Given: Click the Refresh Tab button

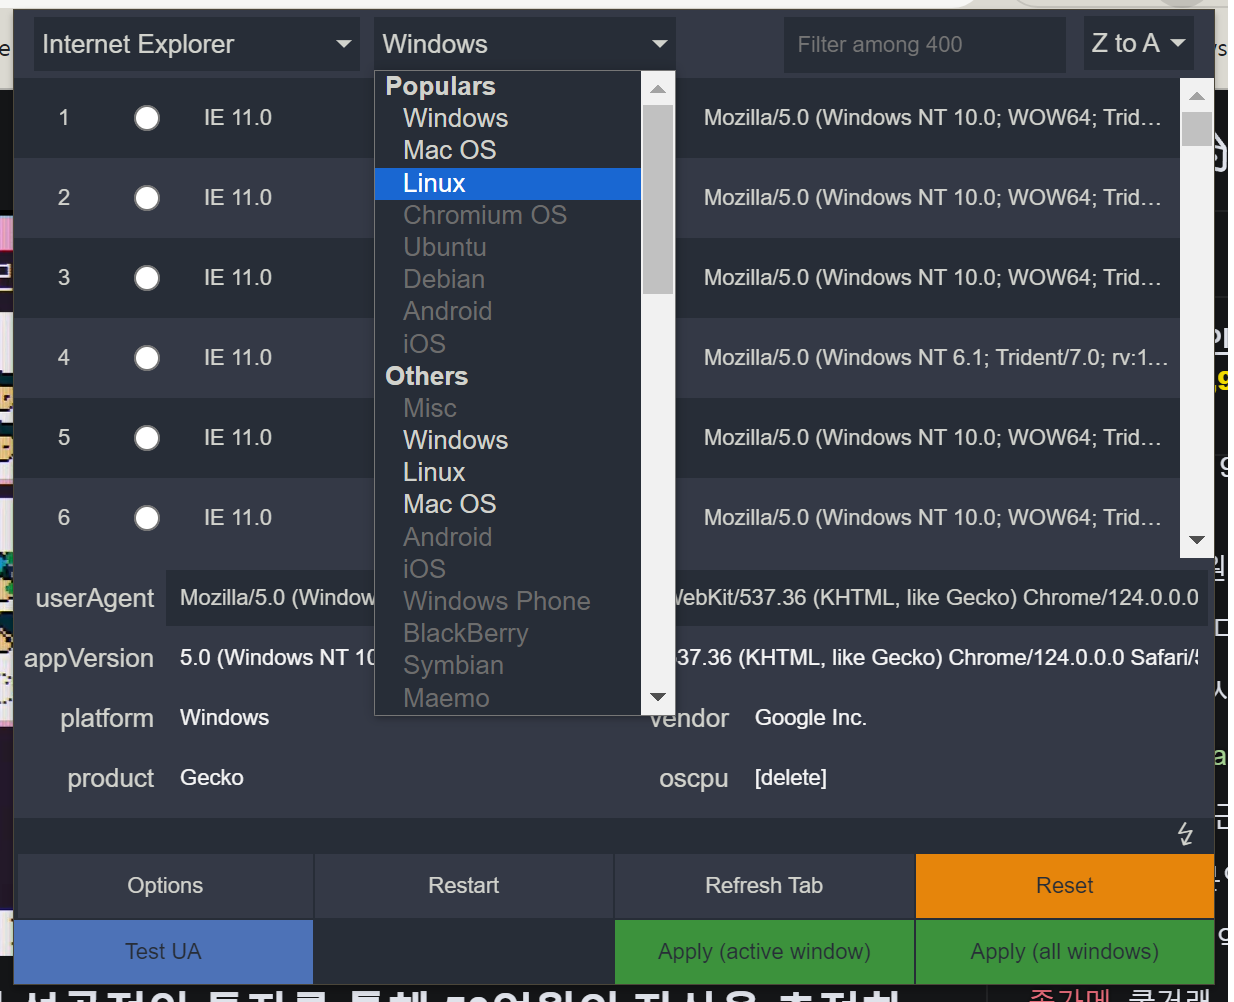Looking at the screenshot, I should (764, 886).
